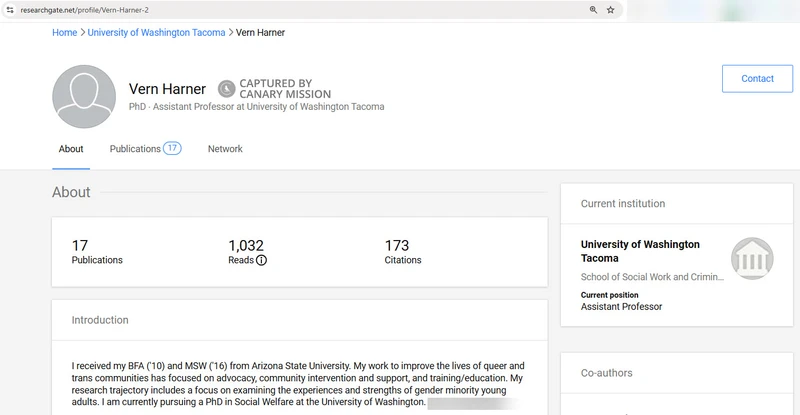
Task: Click the Reads info circle icon
Action: coord(261,260)
